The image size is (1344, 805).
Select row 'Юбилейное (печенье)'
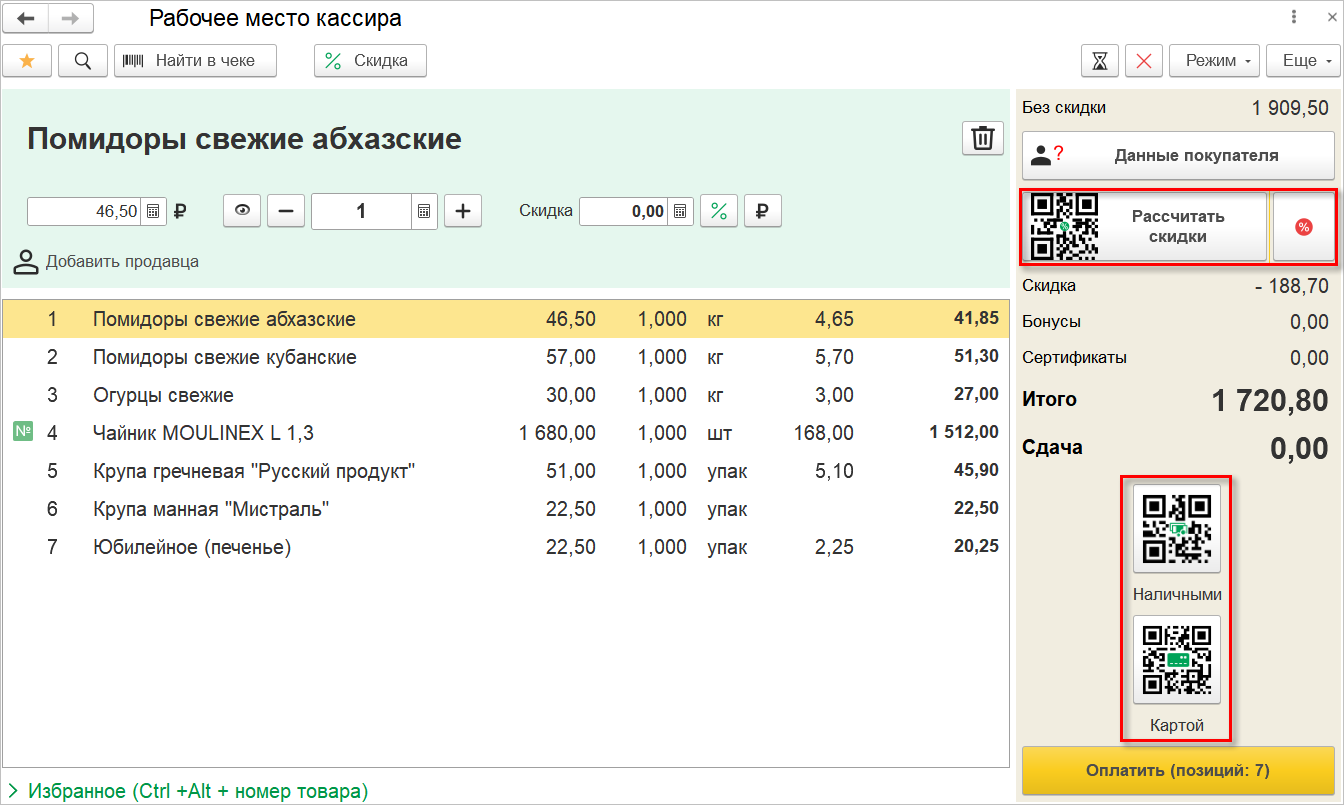tap(506, 547)
